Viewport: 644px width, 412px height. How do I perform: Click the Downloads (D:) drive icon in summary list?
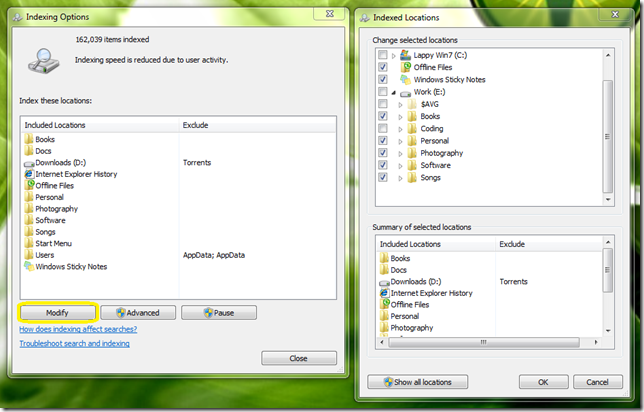(x=384, y=283)
